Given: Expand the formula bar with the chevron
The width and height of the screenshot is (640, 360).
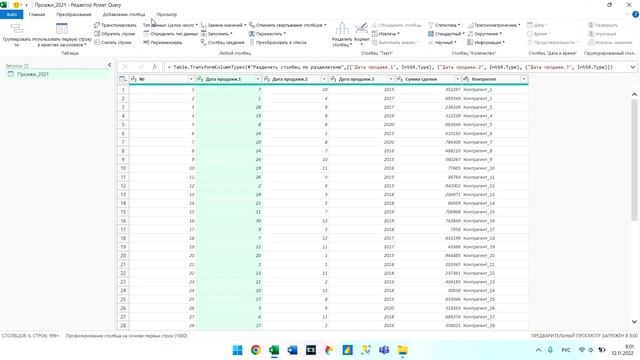Looking at the screenshot, I should tap(633, 67).
